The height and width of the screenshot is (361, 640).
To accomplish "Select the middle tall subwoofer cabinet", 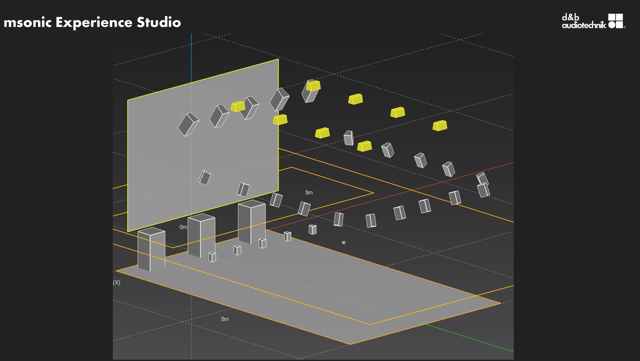I will point(201,236).
